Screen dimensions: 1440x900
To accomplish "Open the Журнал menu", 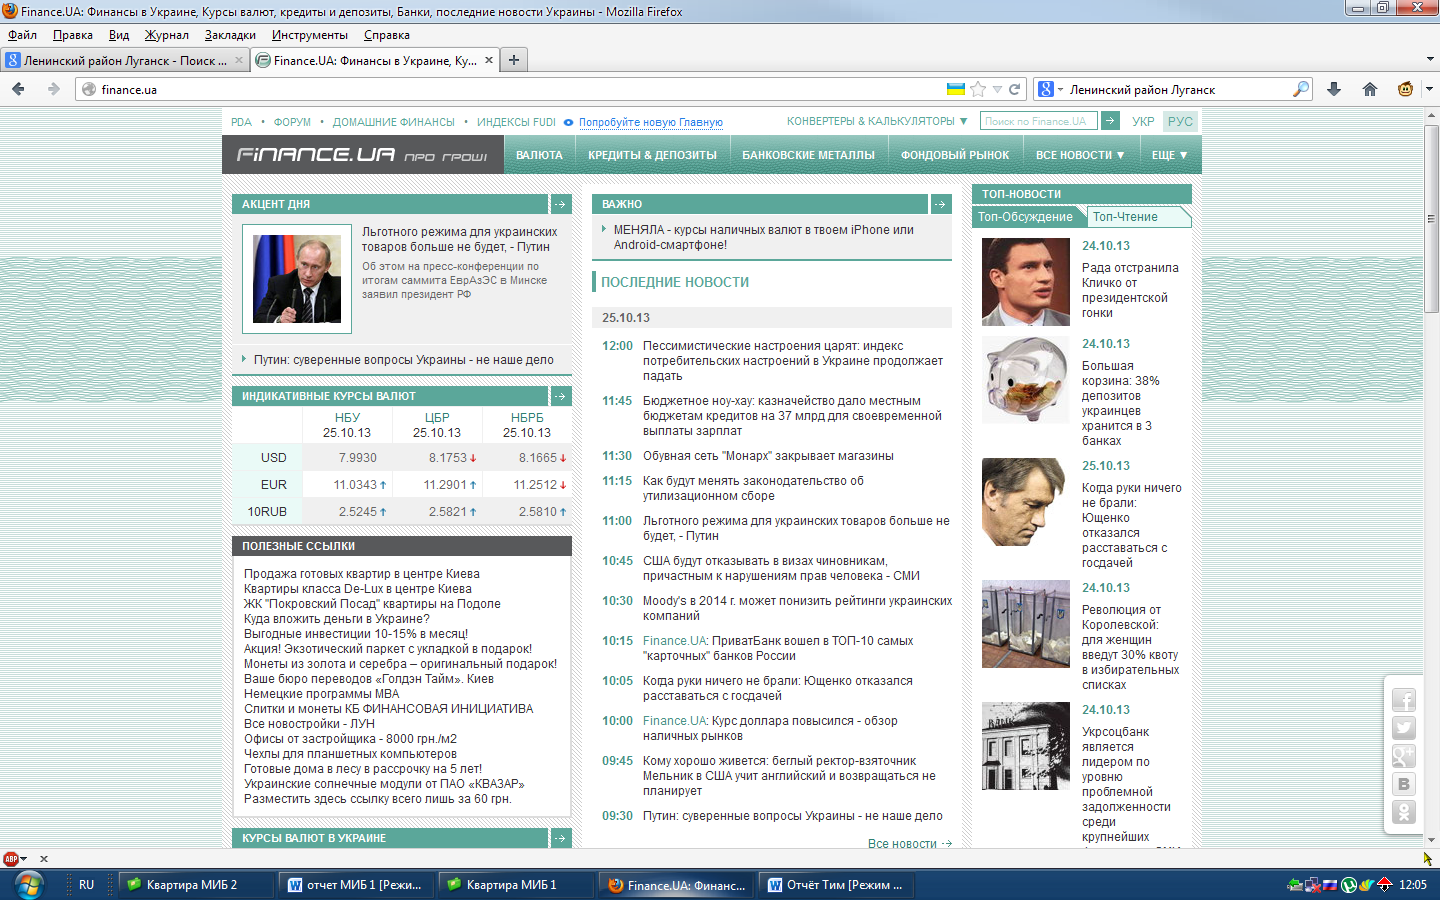I will click(x=167, y=35).
